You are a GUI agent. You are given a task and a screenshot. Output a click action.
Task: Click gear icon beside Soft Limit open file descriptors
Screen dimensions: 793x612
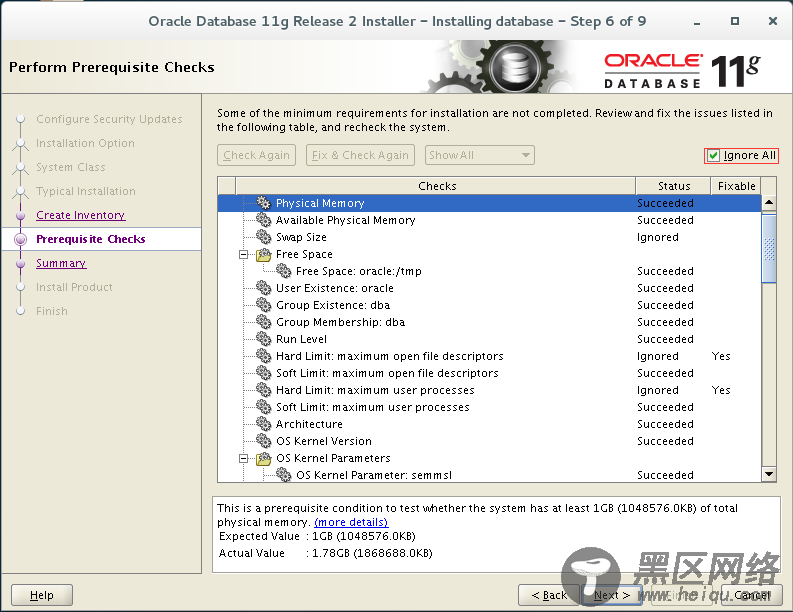[x=263, y=373]
